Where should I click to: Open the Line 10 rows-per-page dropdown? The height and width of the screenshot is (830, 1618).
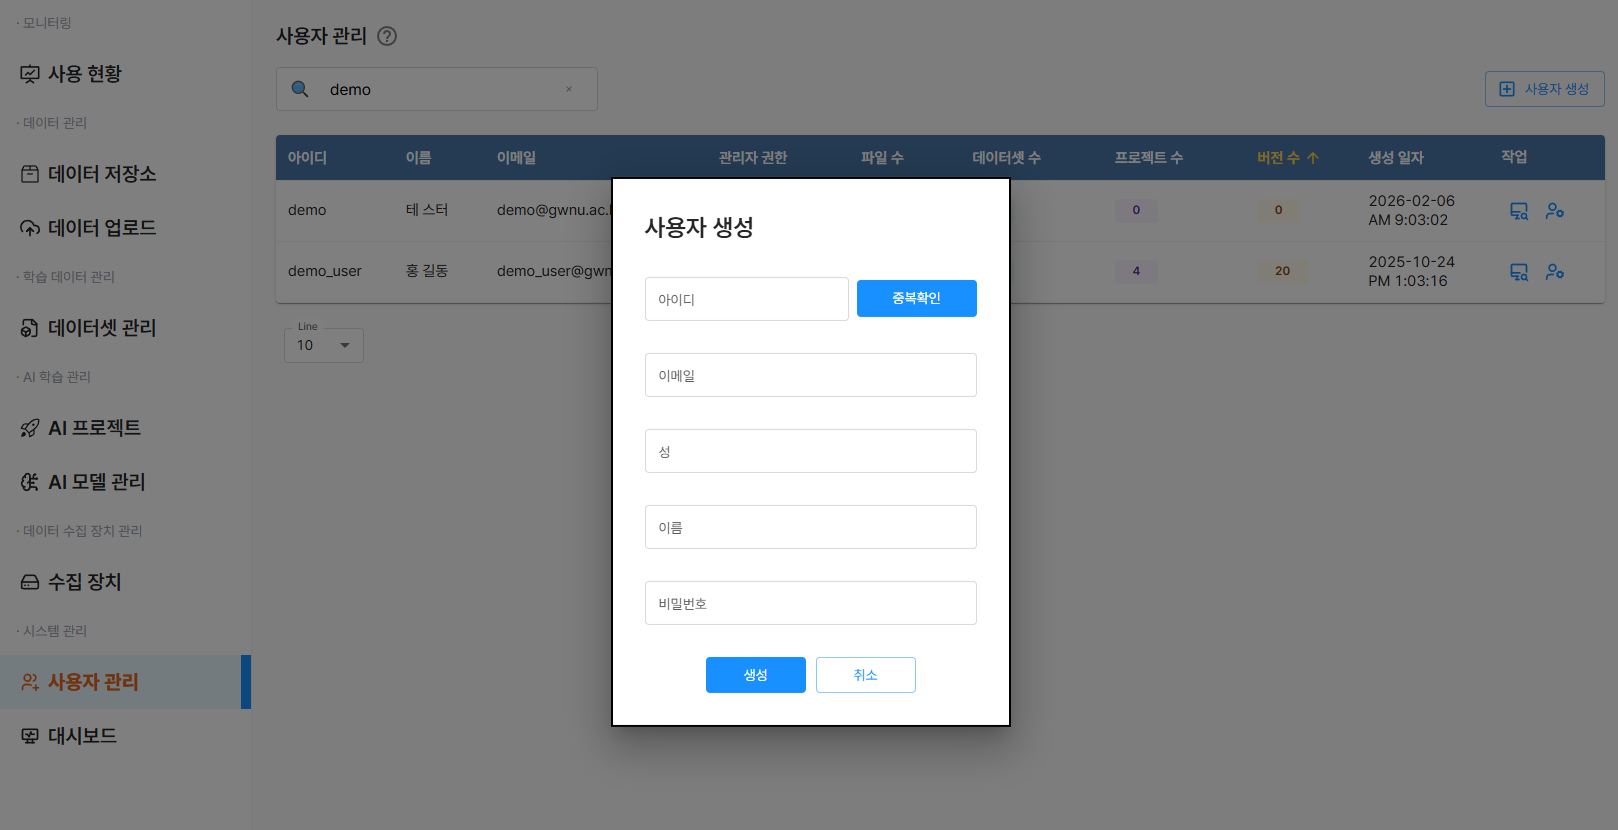[x=324, y=345]
